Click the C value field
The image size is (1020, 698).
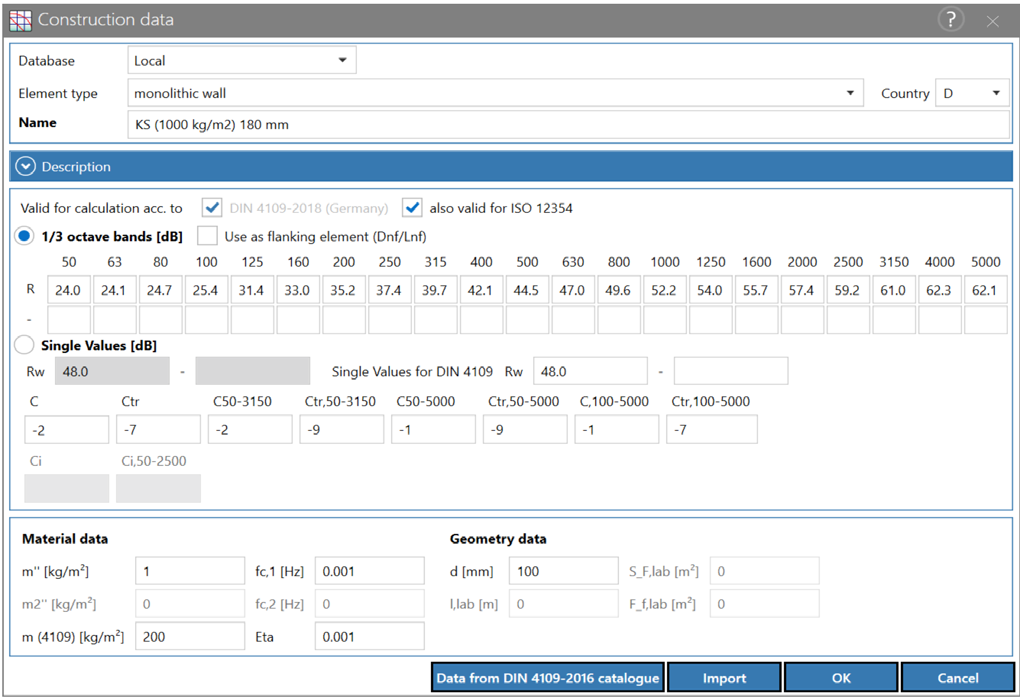pos(66,430)
